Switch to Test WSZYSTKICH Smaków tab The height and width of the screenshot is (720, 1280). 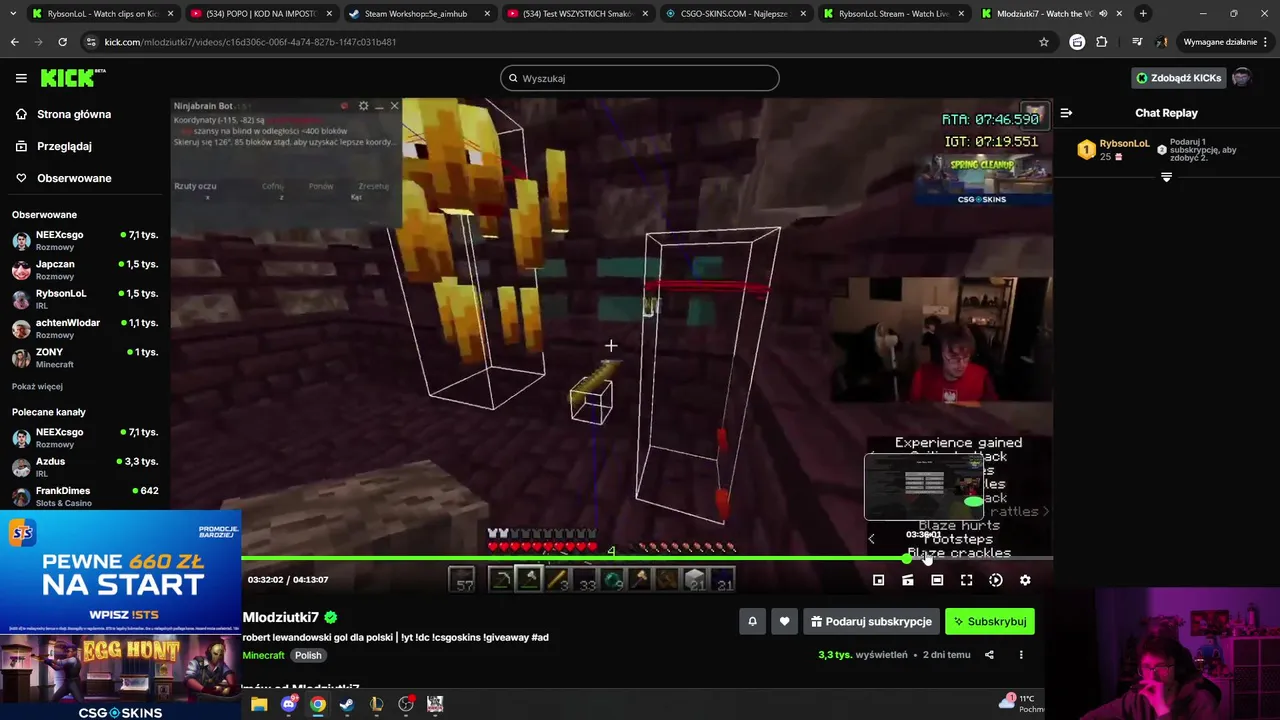point(576,14)
